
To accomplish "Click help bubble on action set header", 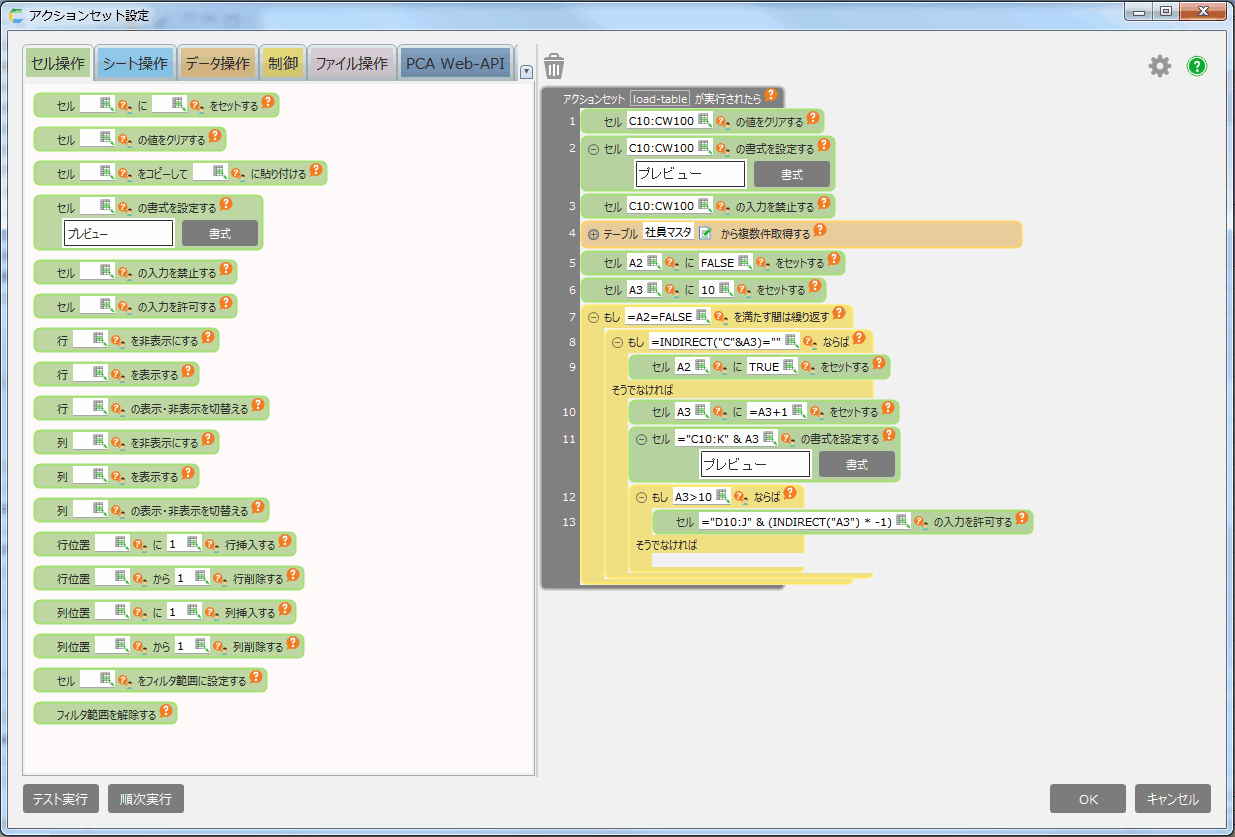I will tap(771, 96).
